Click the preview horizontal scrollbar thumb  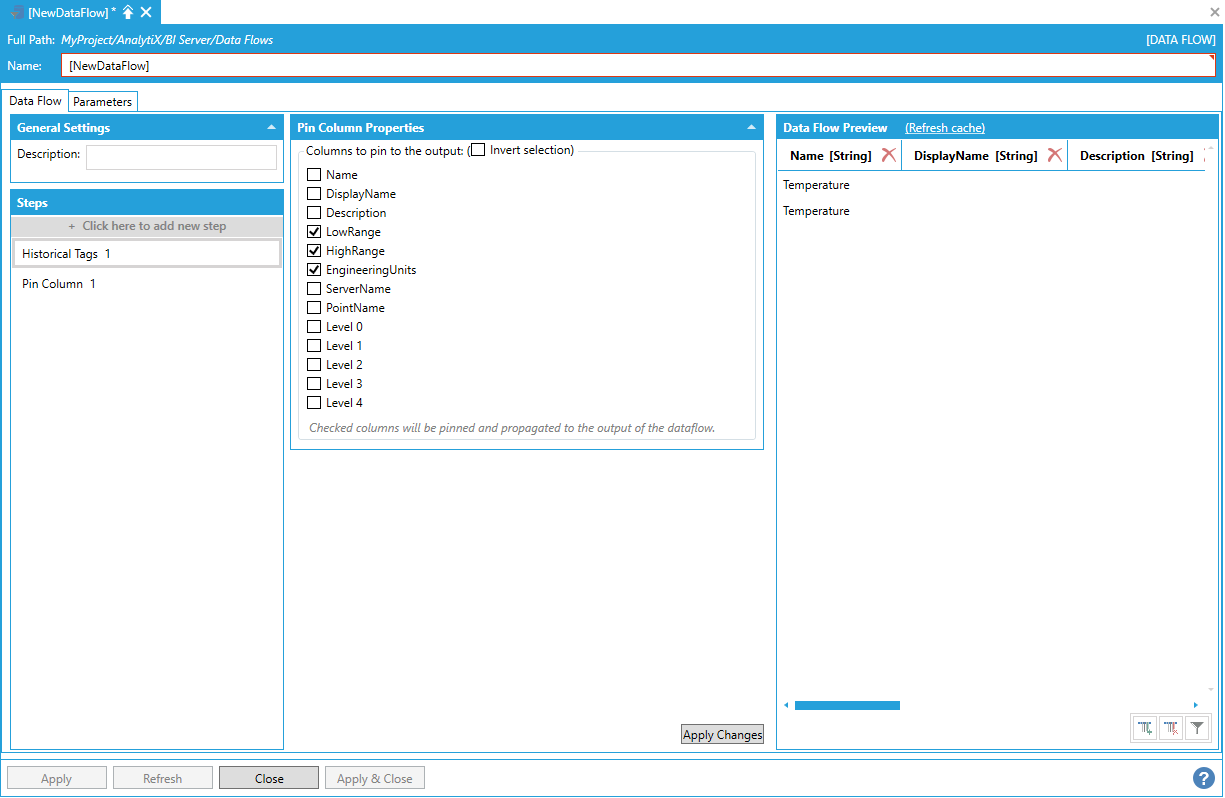(846, 705)
